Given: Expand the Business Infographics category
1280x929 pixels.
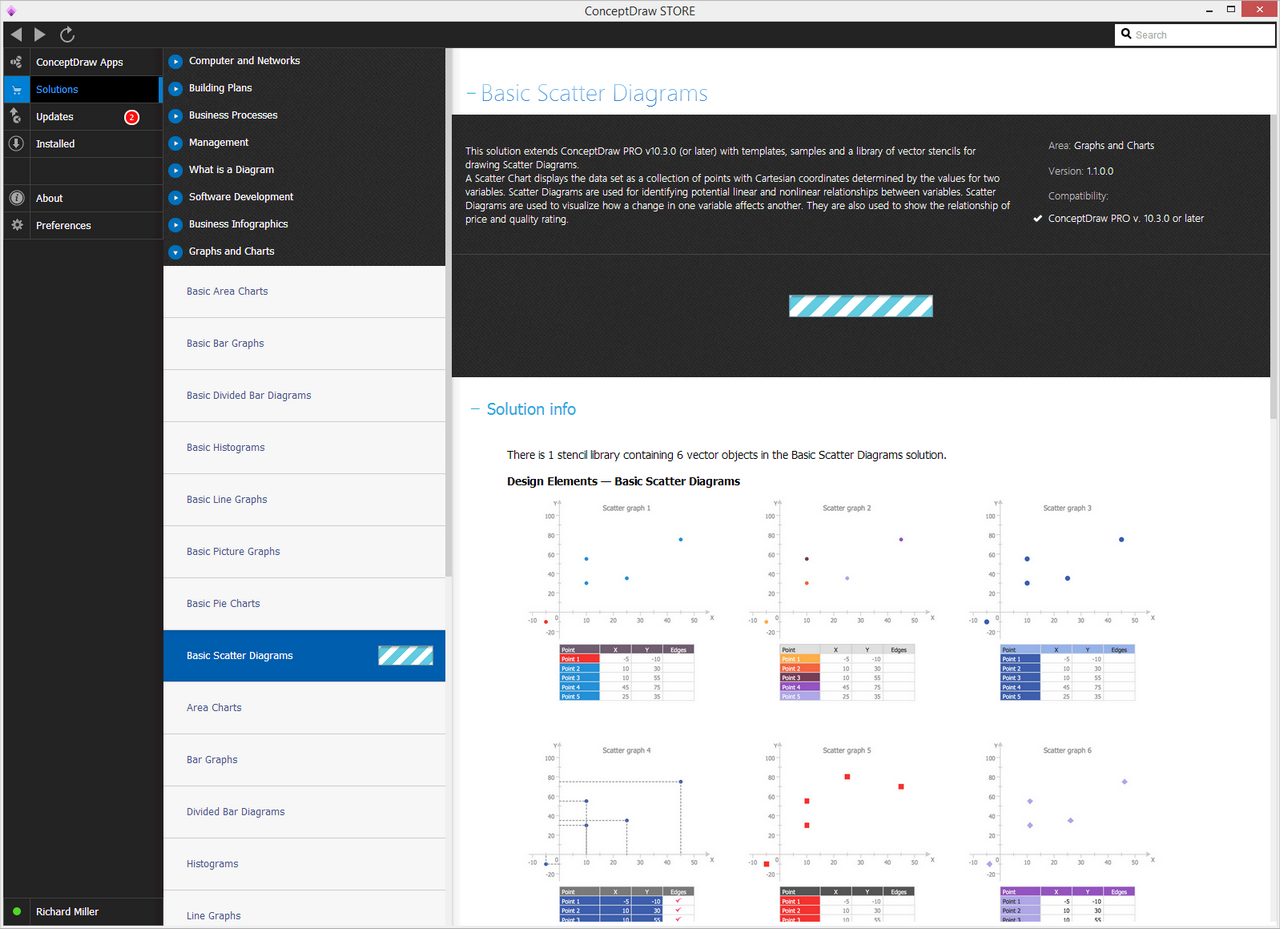Looking at the screenshot, I should point(175,224).
